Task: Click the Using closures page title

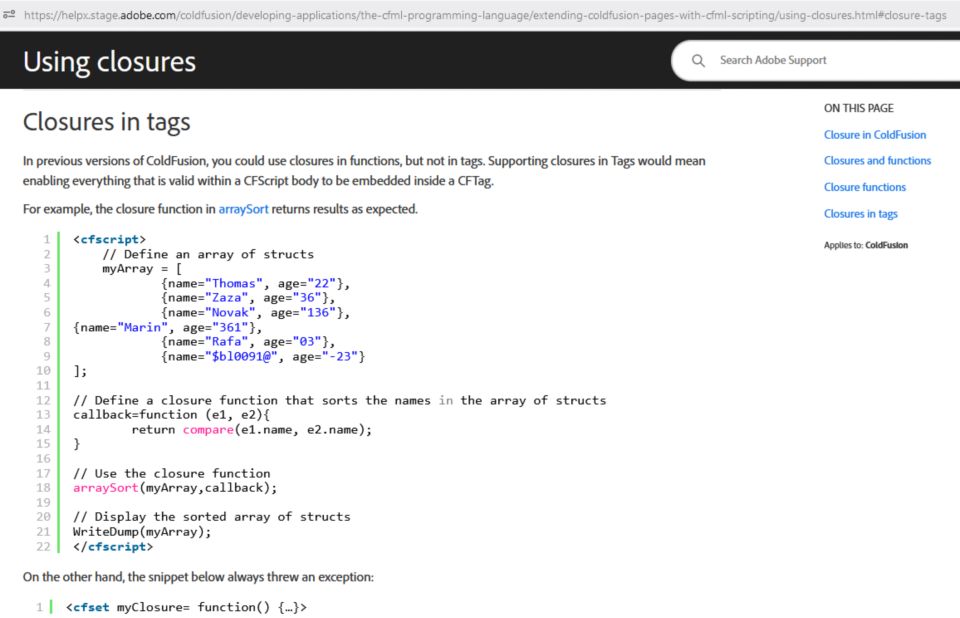Action: [109, 62]
